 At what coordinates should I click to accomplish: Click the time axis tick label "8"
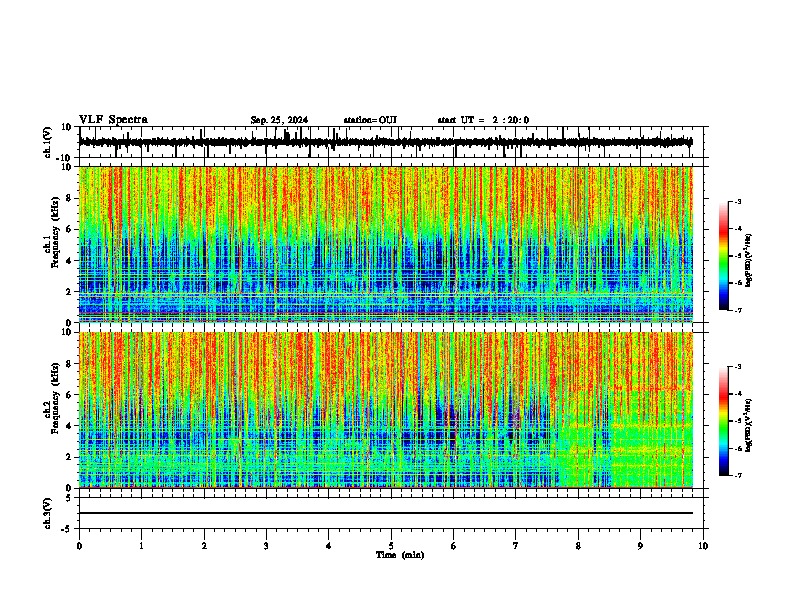point(578,546)
